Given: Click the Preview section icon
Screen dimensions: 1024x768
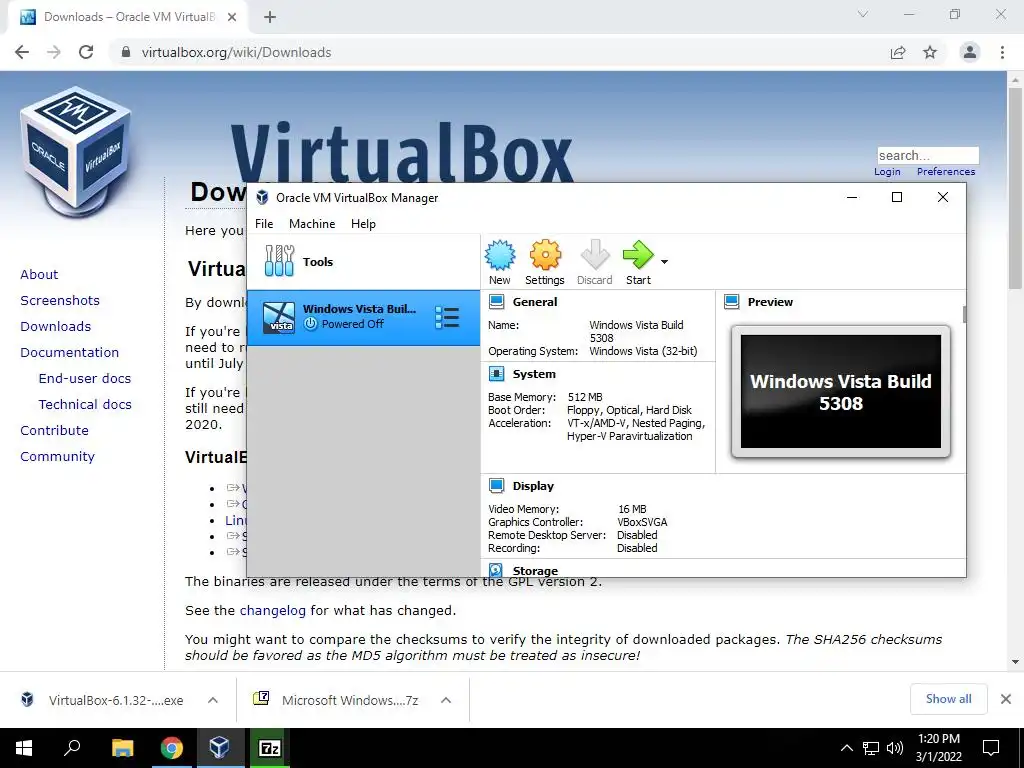Looking at the screenshot, I should (731, 302).
